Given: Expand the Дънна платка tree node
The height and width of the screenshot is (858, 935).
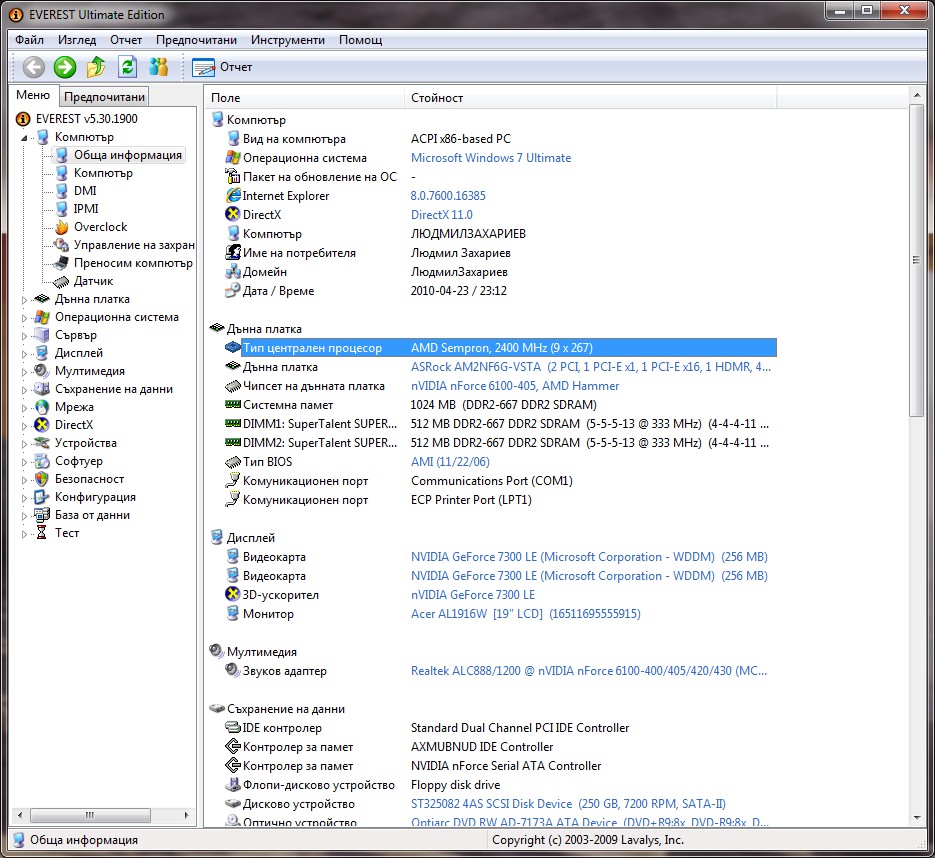Looking at the screenshot, I should click(x=24, y=300).
